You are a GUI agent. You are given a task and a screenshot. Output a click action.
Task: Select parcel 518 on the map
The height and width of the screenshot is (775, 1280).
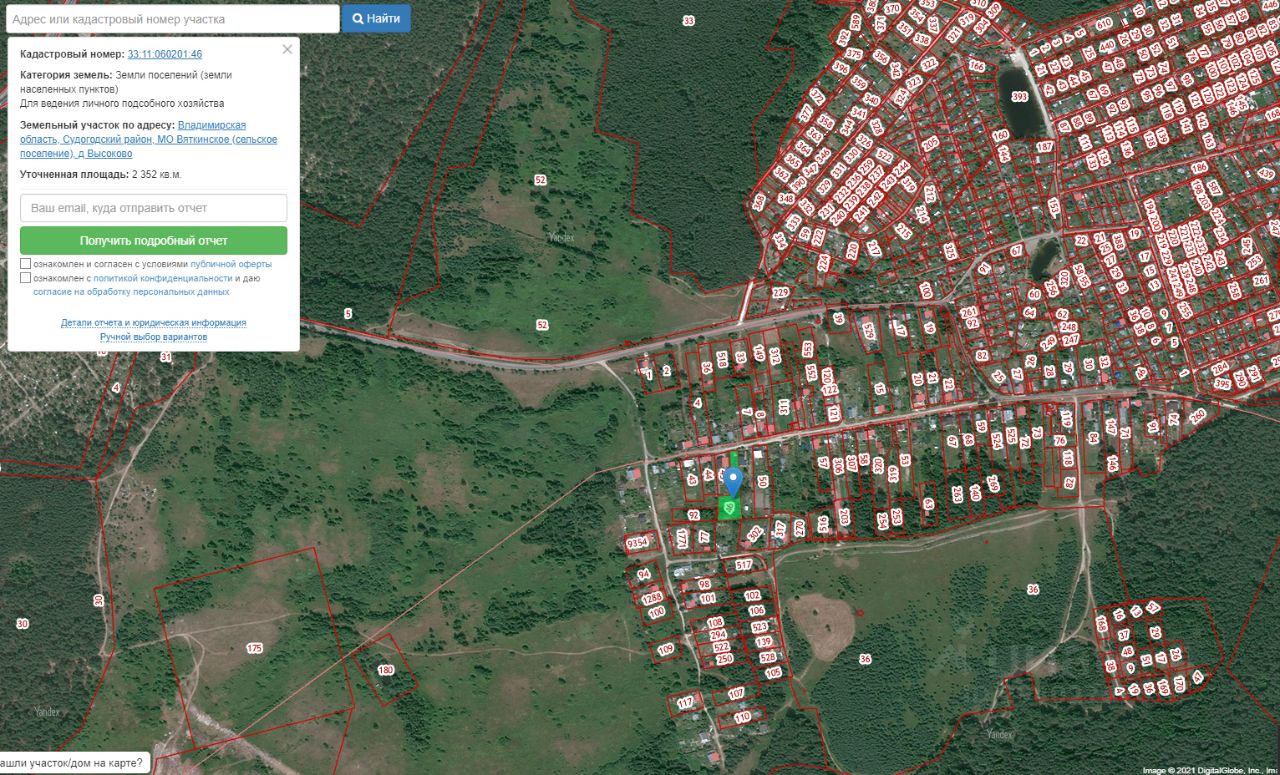click(x=721, y=357)
